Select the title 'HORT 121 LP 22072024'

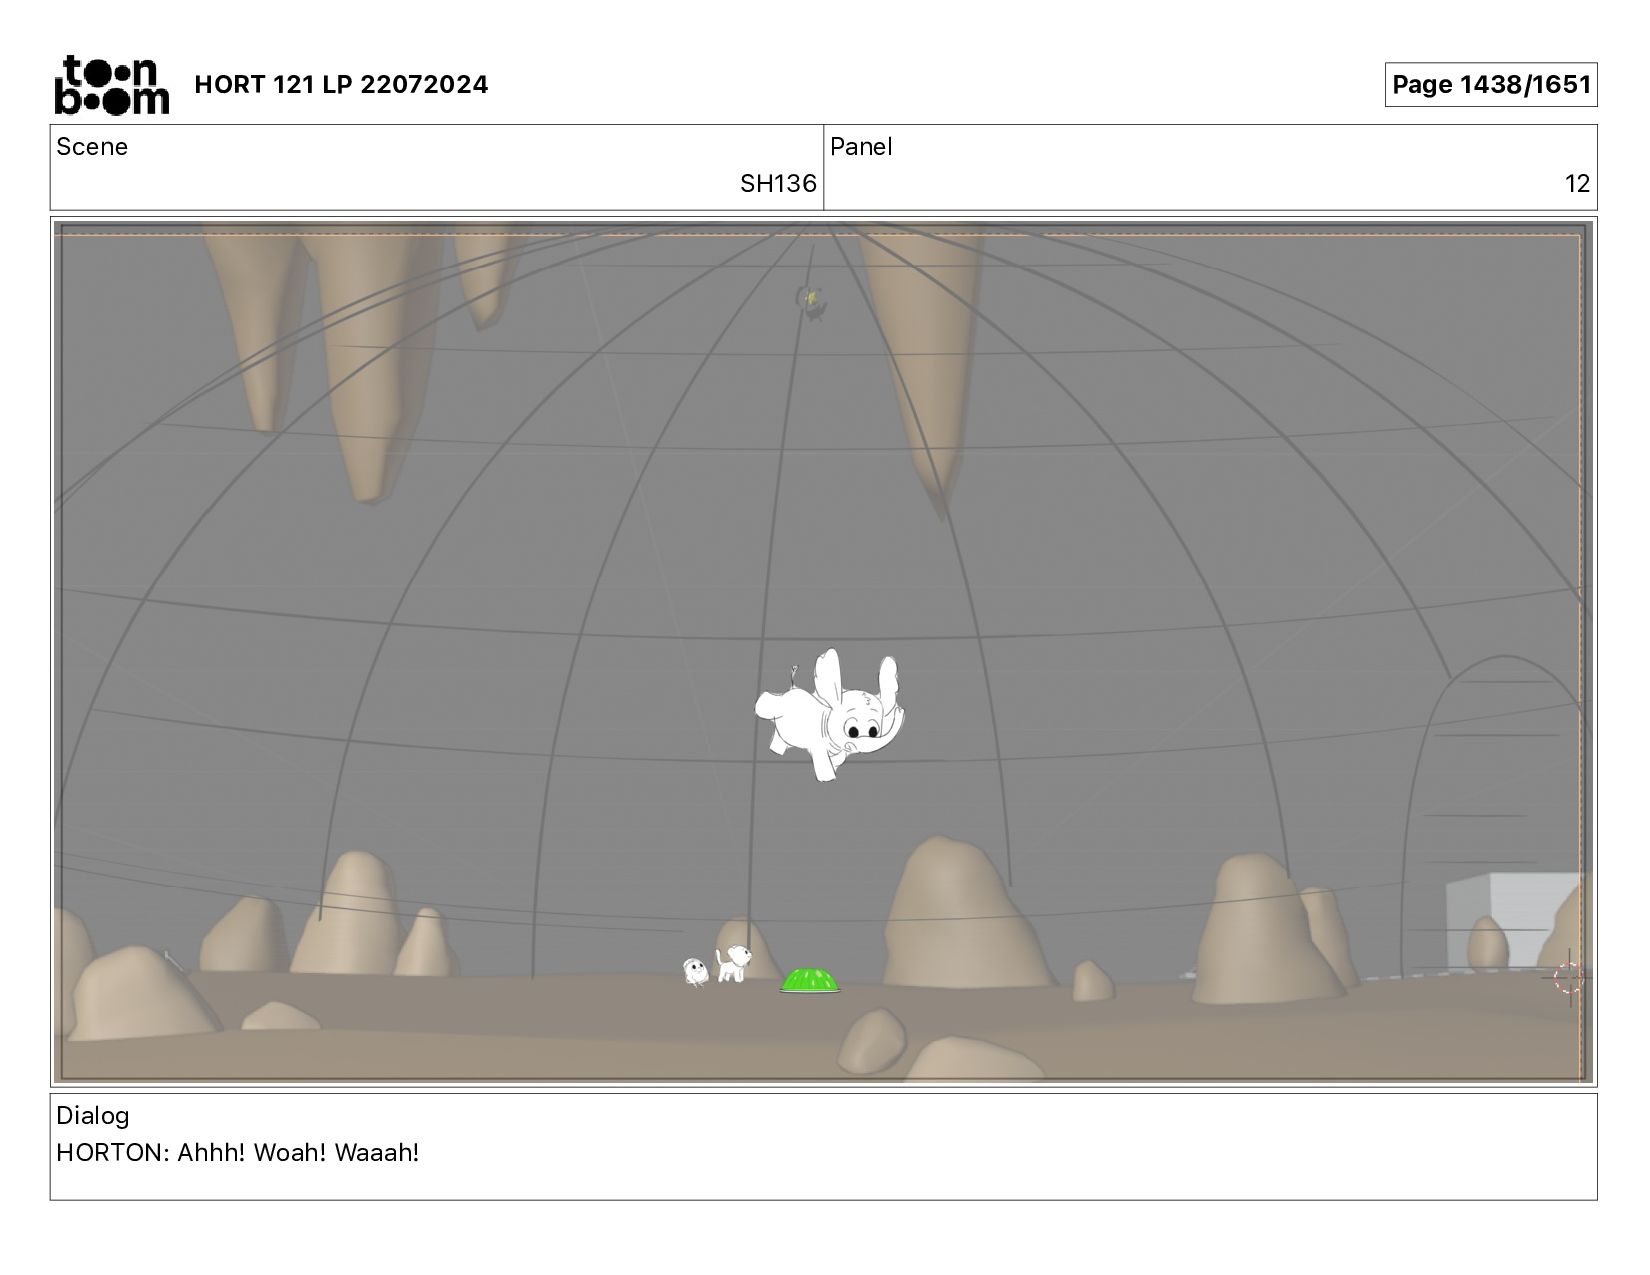[x=341, y=85]
